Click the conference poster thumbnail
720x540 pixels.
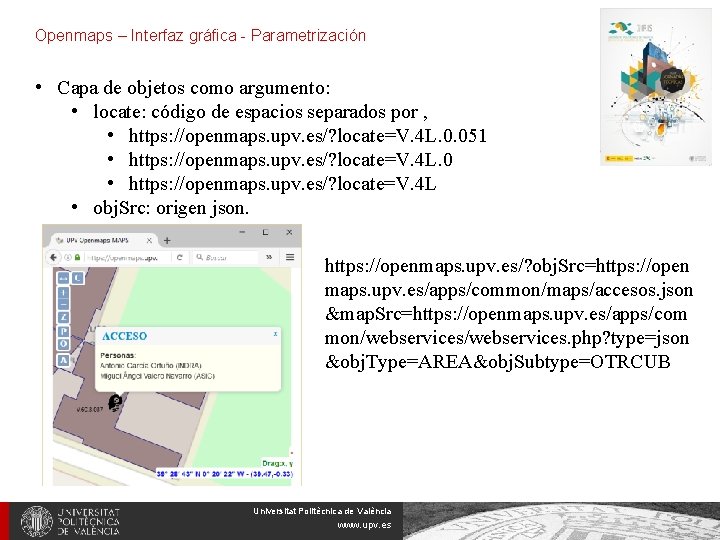click(x=655, y=87)
